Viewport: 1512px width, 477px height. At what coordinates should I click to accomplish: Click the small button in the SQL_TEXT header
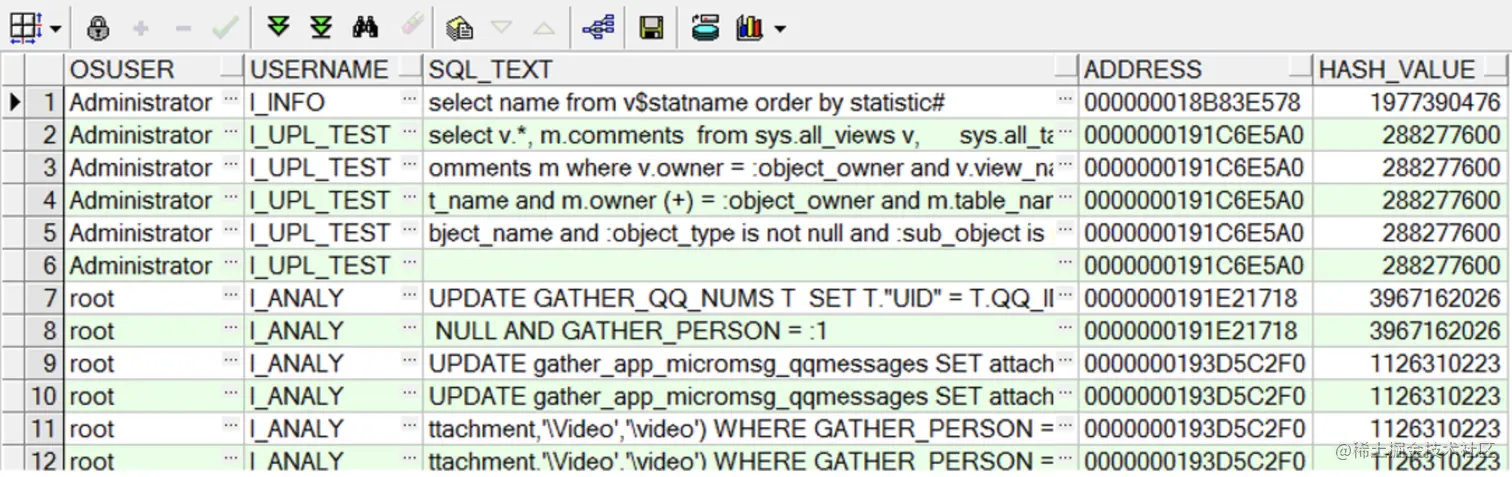[x=1066, y=69]
